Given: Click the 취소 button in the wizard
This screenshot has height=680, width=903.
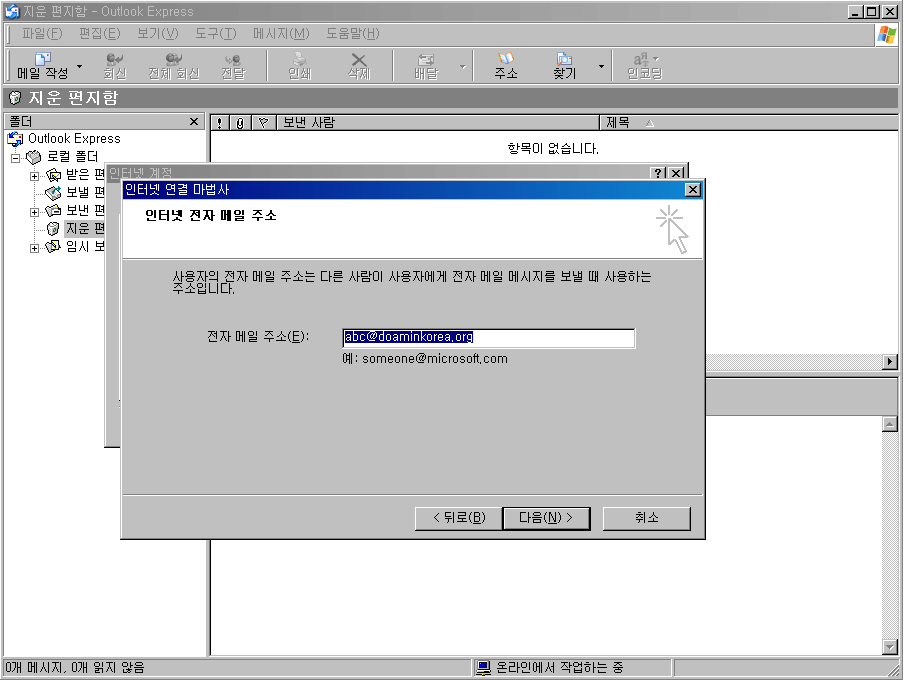Looking at the screenshot, I should click(647, 518).
